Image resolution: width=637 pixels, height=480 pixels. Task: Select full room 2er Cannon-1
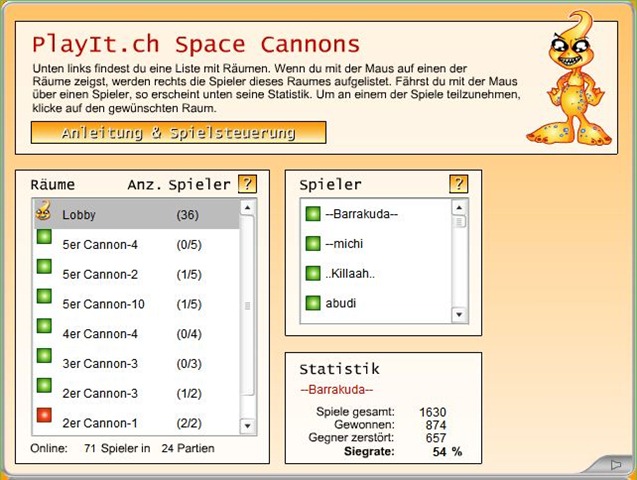point(136,422)
